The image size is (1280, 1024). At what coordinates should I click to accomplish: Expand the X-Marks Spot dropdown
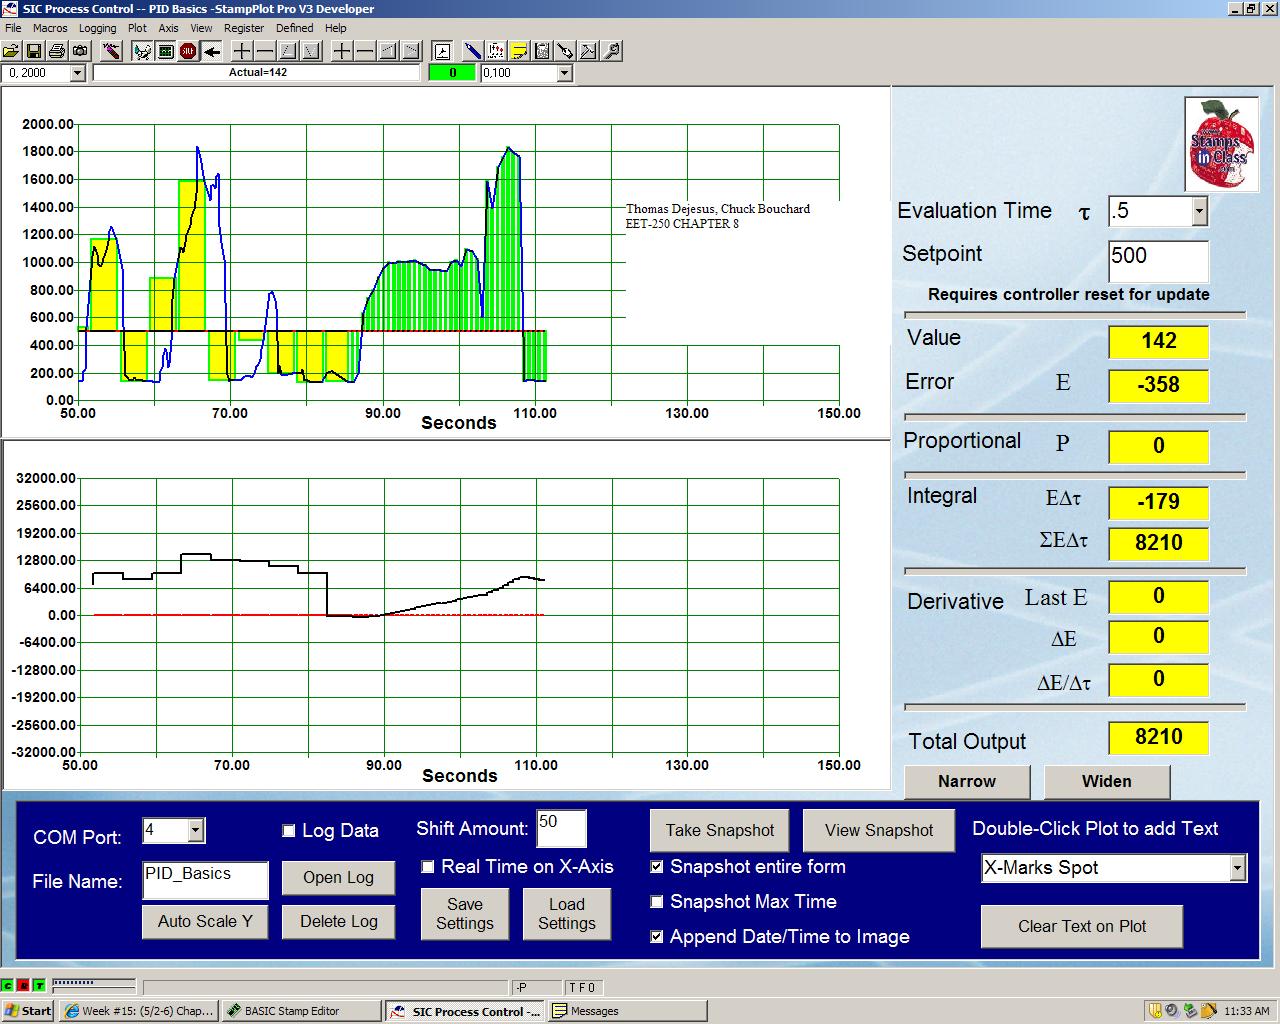click(1237, 868)
